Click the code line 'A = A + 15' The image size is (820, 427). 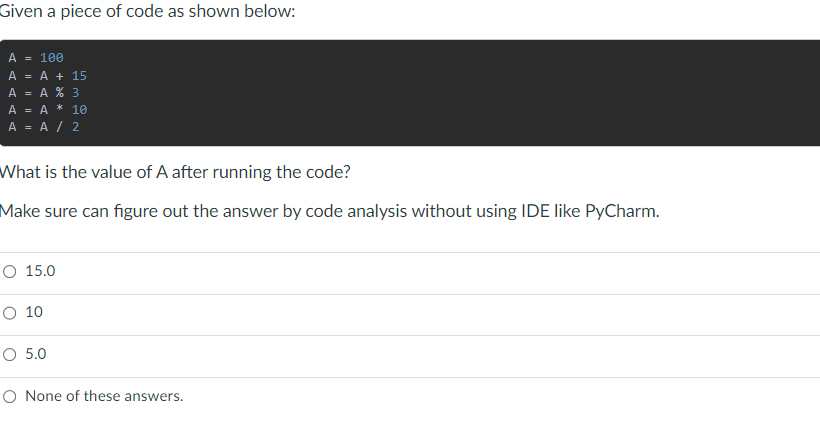(x=48, y=76)
